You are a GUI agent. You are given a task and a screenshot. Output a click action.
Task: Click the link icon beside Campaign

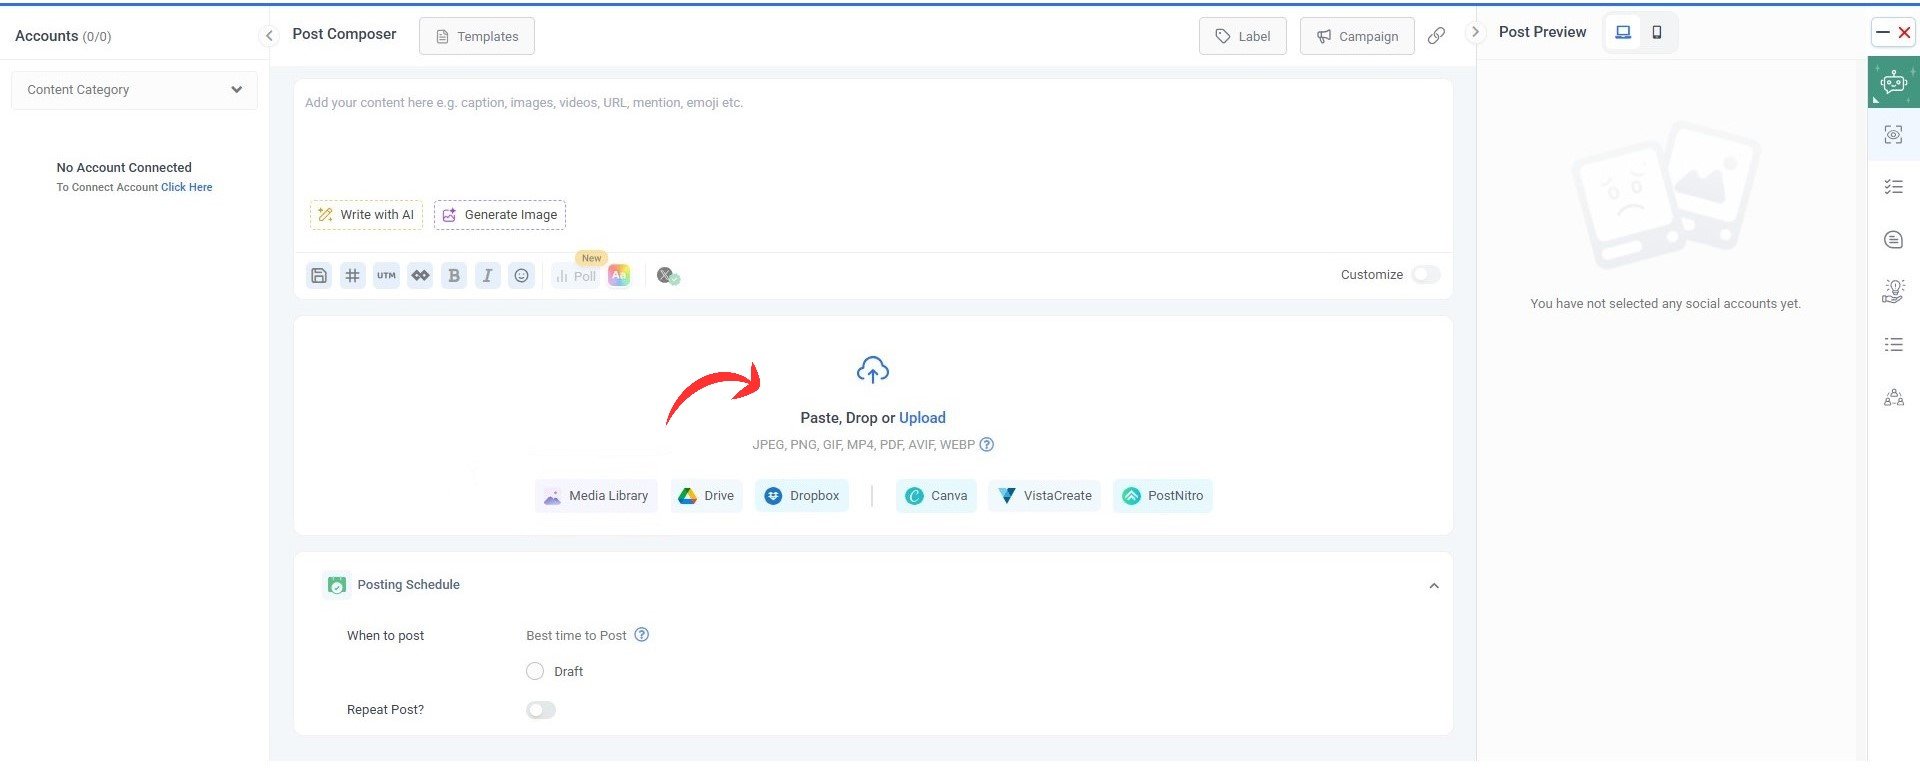[x=1436, y=36]
